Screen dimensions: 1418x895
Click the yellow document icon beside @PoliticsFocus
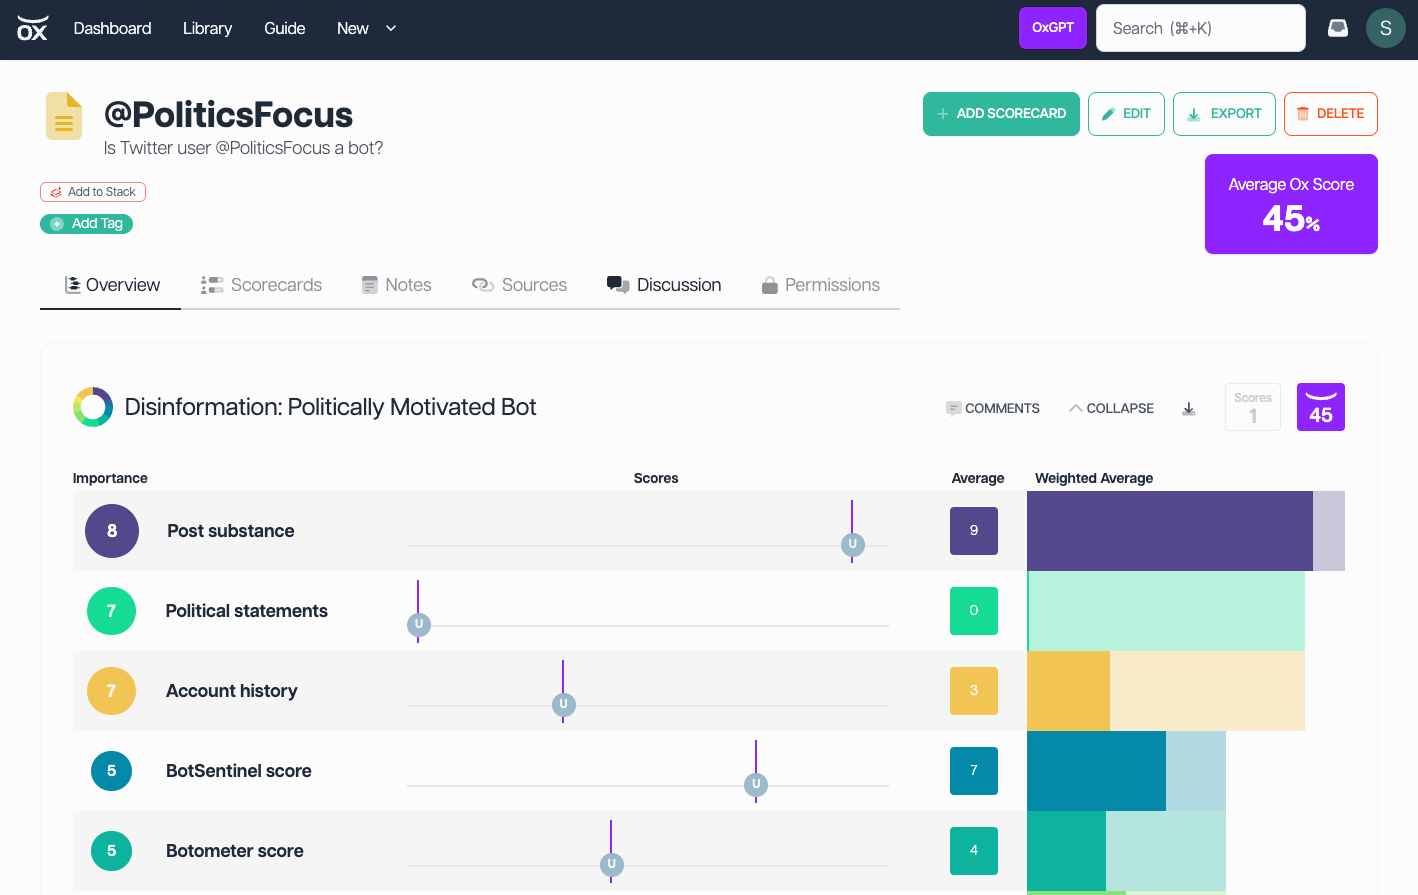pos(64,116)
